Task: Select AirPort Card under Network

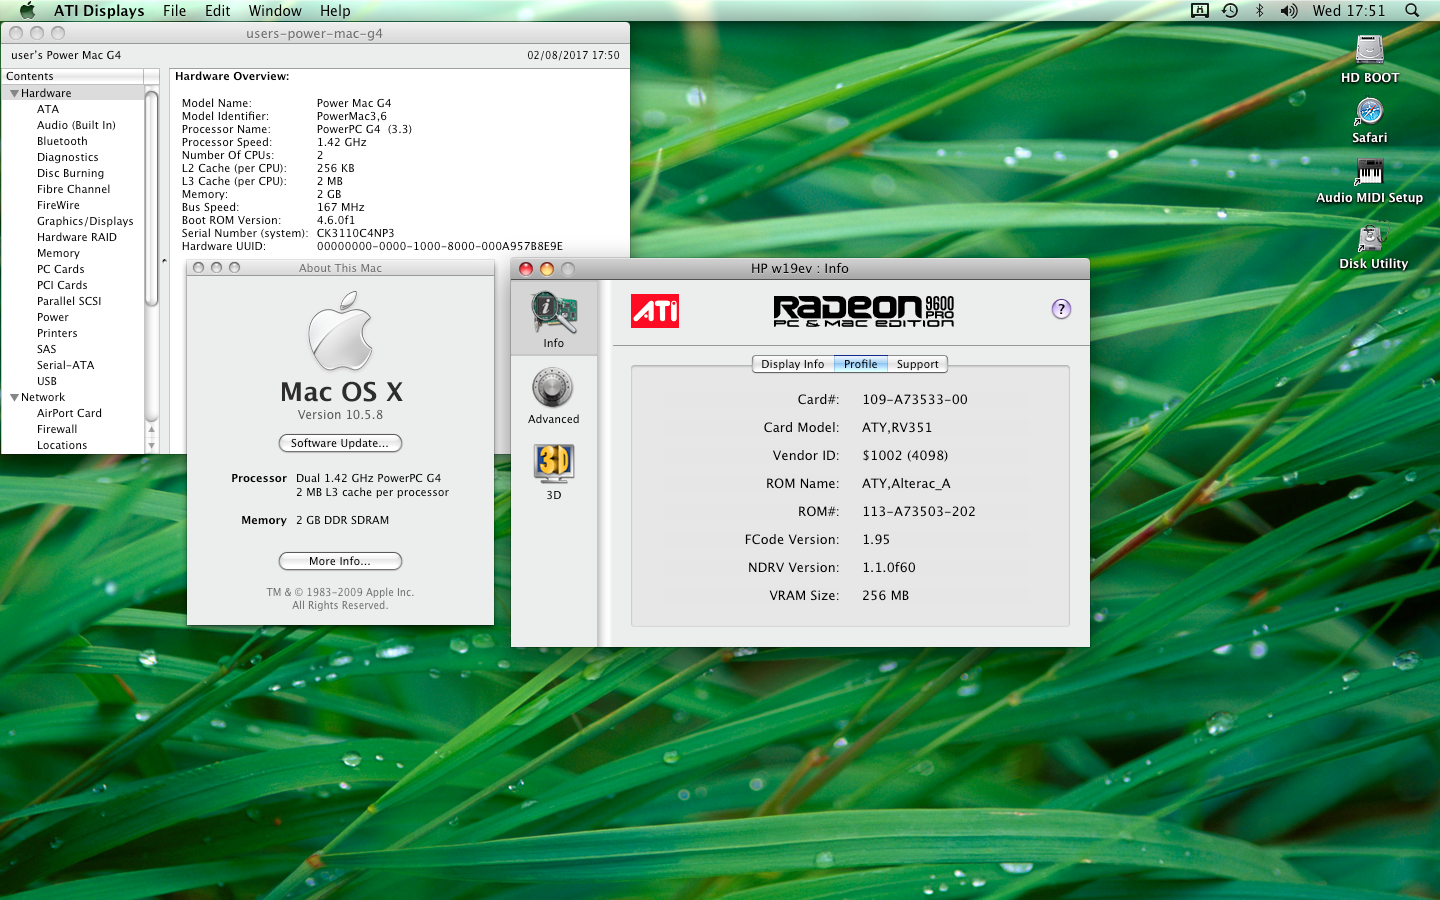Action: (69, 413)
